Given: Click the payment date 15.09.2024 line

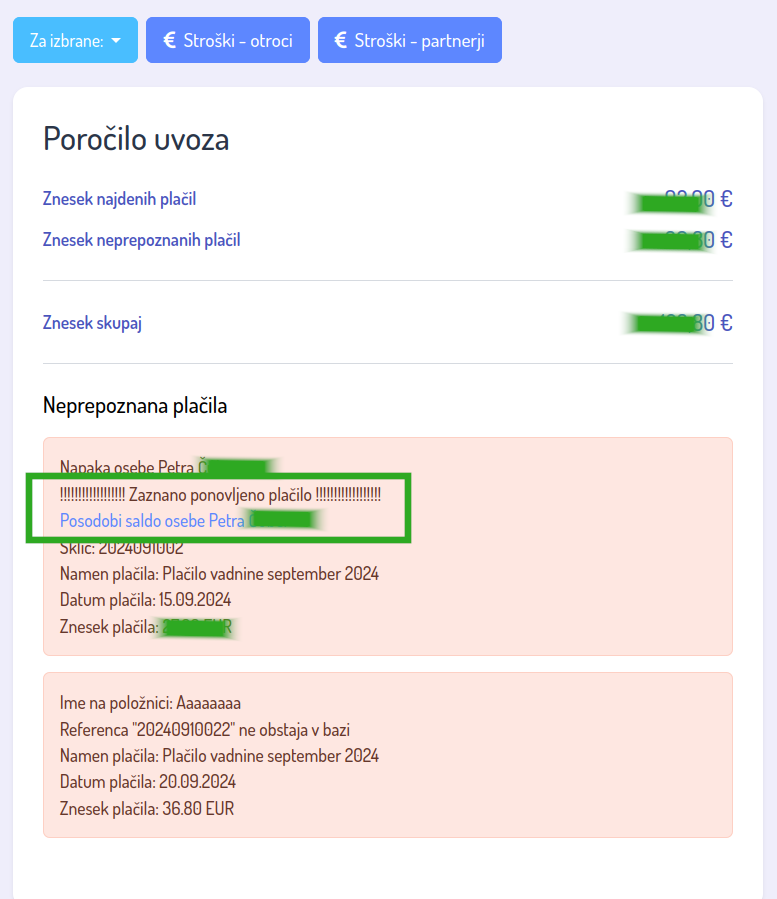Looking at the screenshot, I should coord(145,601).
